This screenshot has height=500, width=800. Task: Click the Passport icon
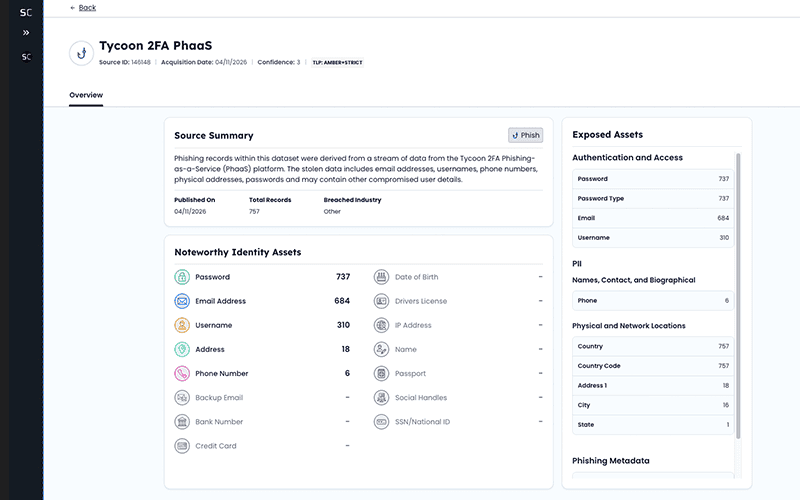click(382, 373)
